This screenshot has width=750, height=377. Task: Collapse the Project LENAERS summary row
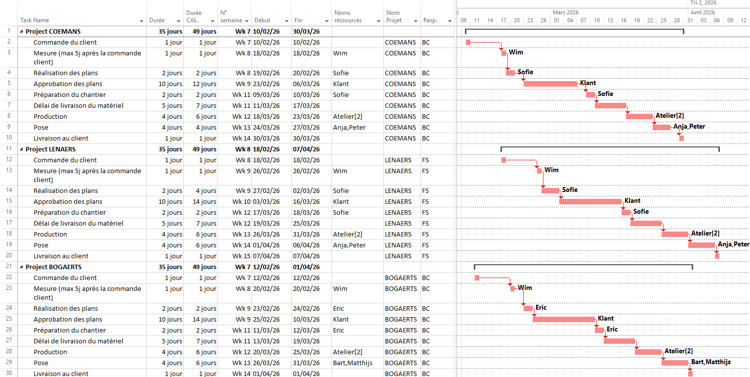coord(21,149)
